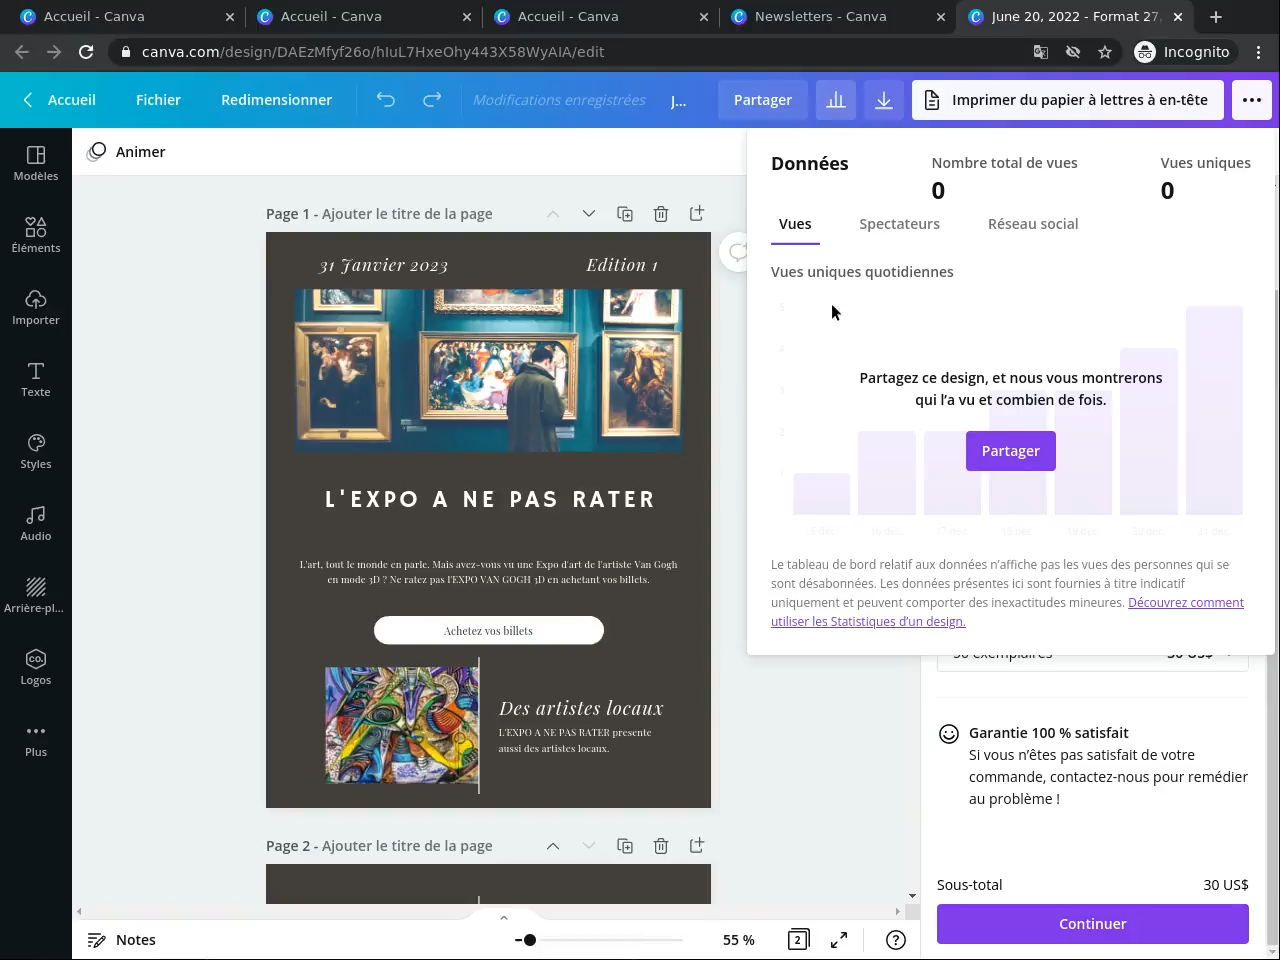The width and height of the screenshot is (1280, 960).
Task: Duplicate Page 2
Action: coord(625,846)
